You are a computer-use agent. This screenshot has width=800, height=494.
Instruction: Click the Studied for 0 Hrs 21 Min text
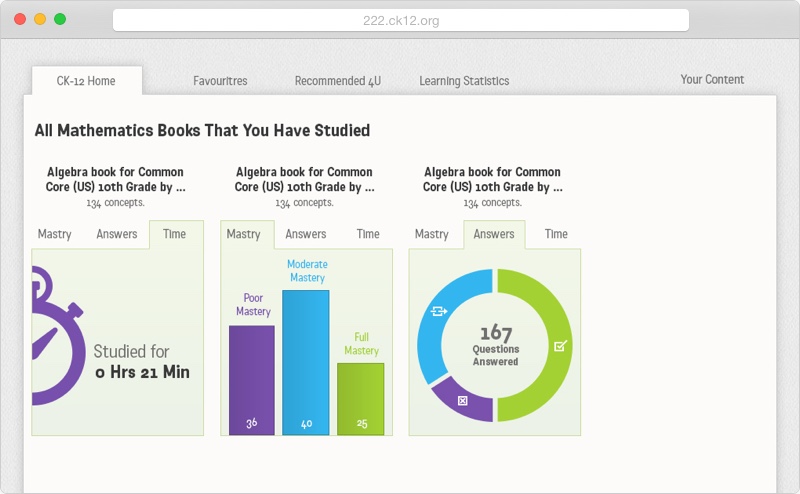pos(141,361)
